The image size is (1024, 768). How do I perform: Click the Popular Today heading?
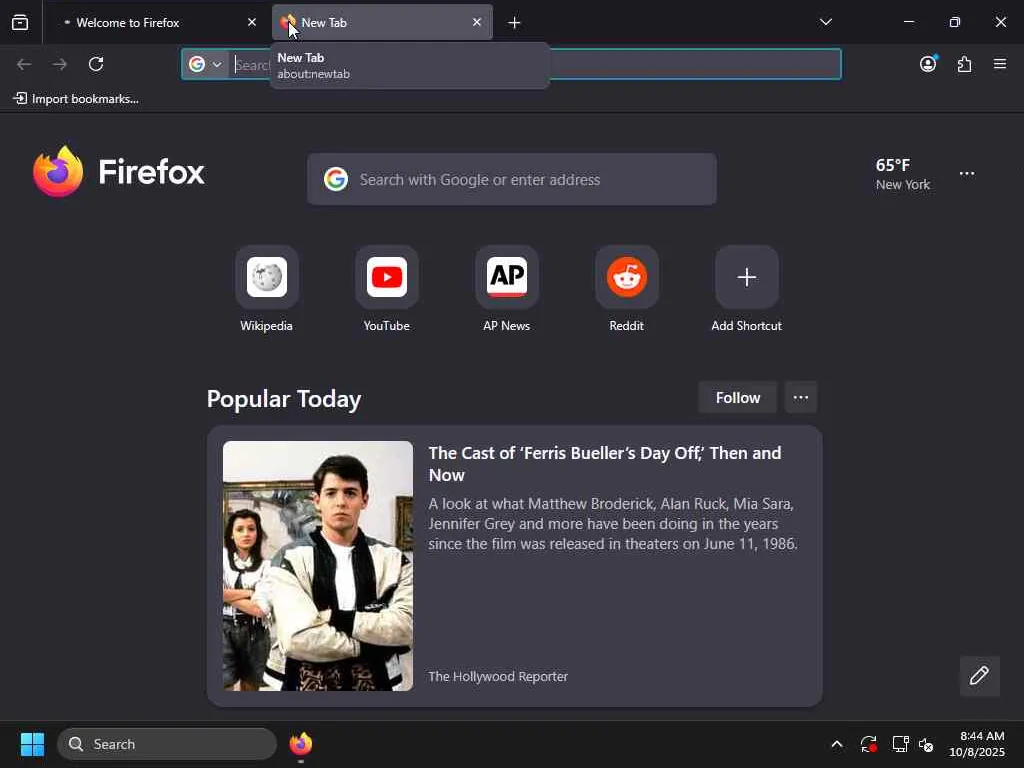[284, 398]
